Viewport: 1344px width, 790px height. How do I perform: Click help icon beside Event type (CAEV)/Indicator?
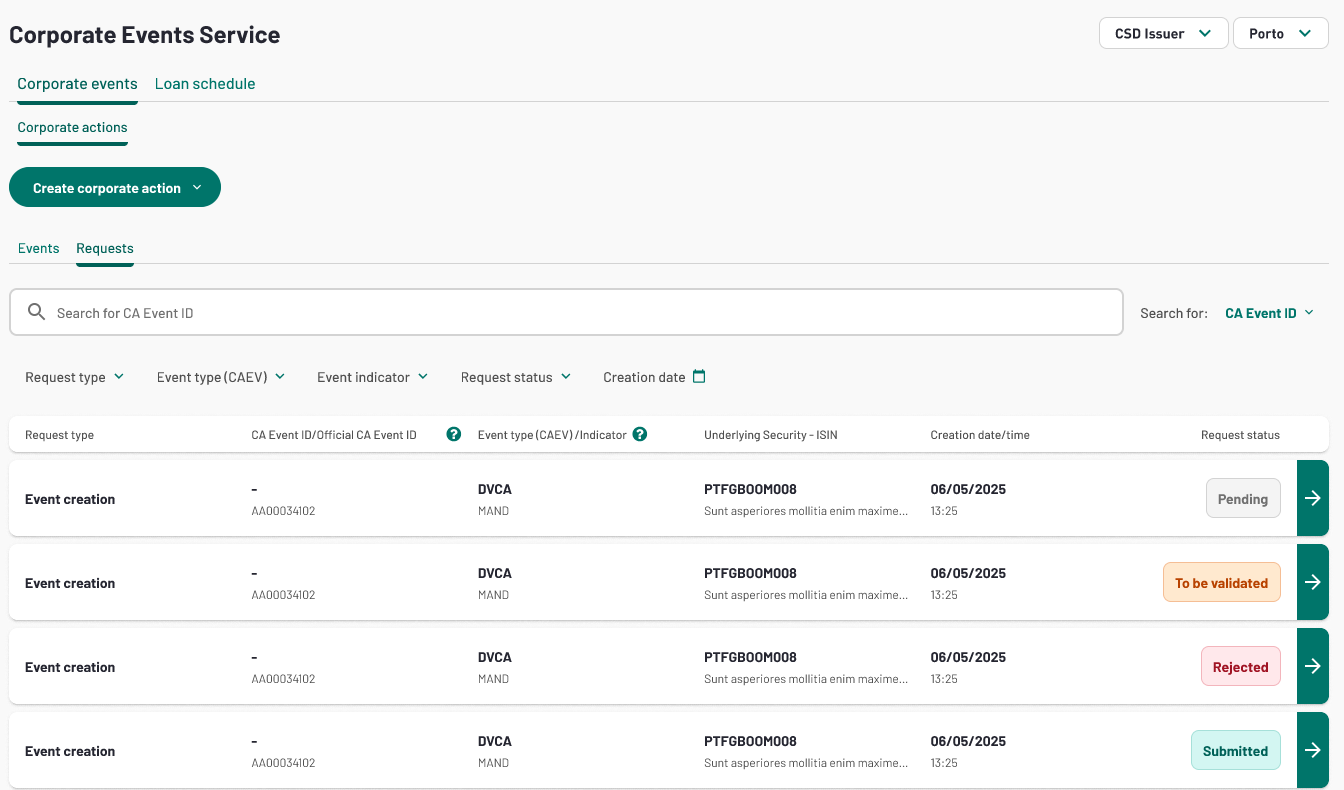[x=640, y=434]
